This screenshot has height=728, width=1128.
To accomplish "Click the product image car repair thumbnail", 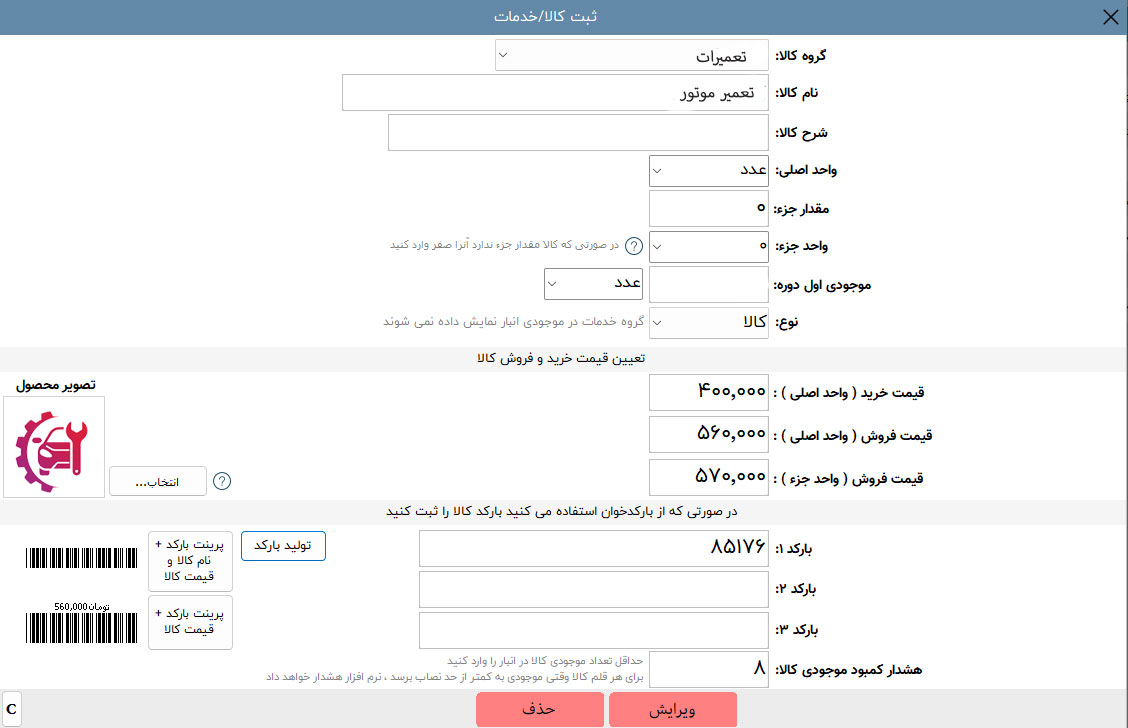I will point(54,447).
